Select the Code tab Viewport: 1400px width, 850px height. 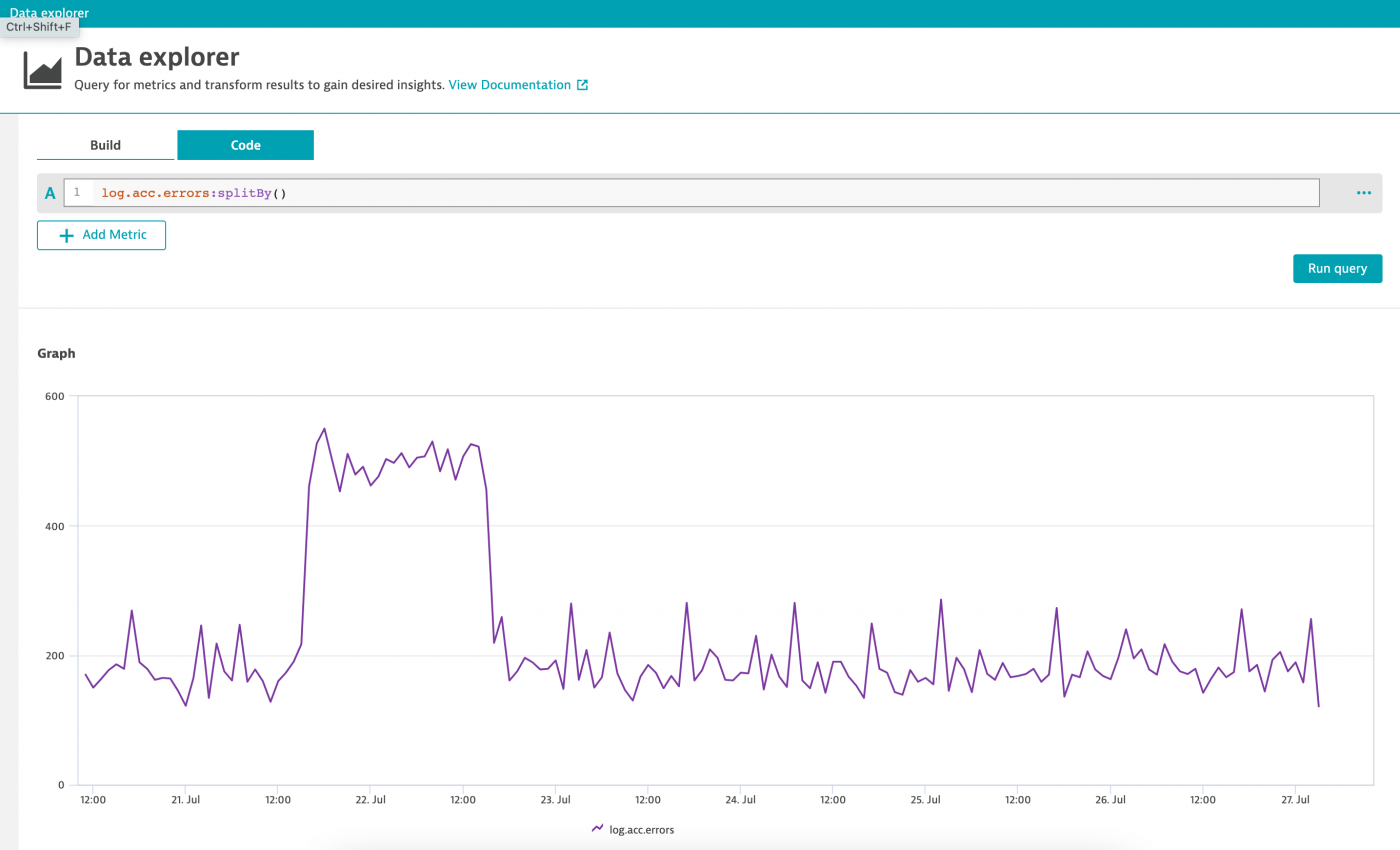(x=245, y=144)
